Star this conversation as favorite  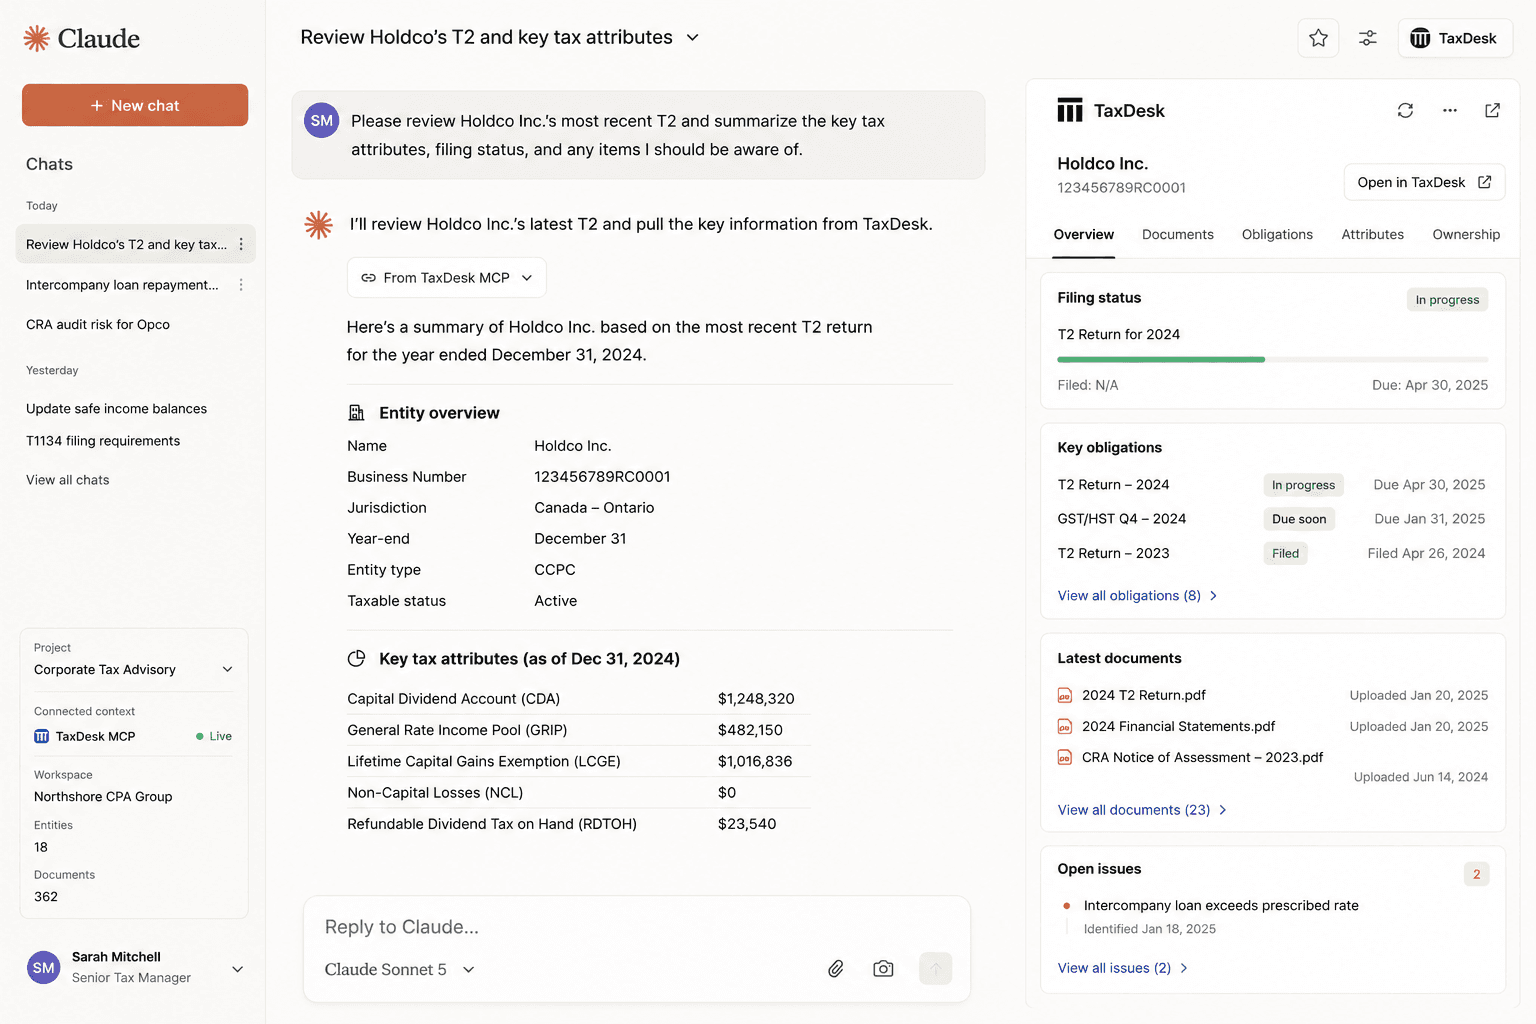click(1318, 38)
